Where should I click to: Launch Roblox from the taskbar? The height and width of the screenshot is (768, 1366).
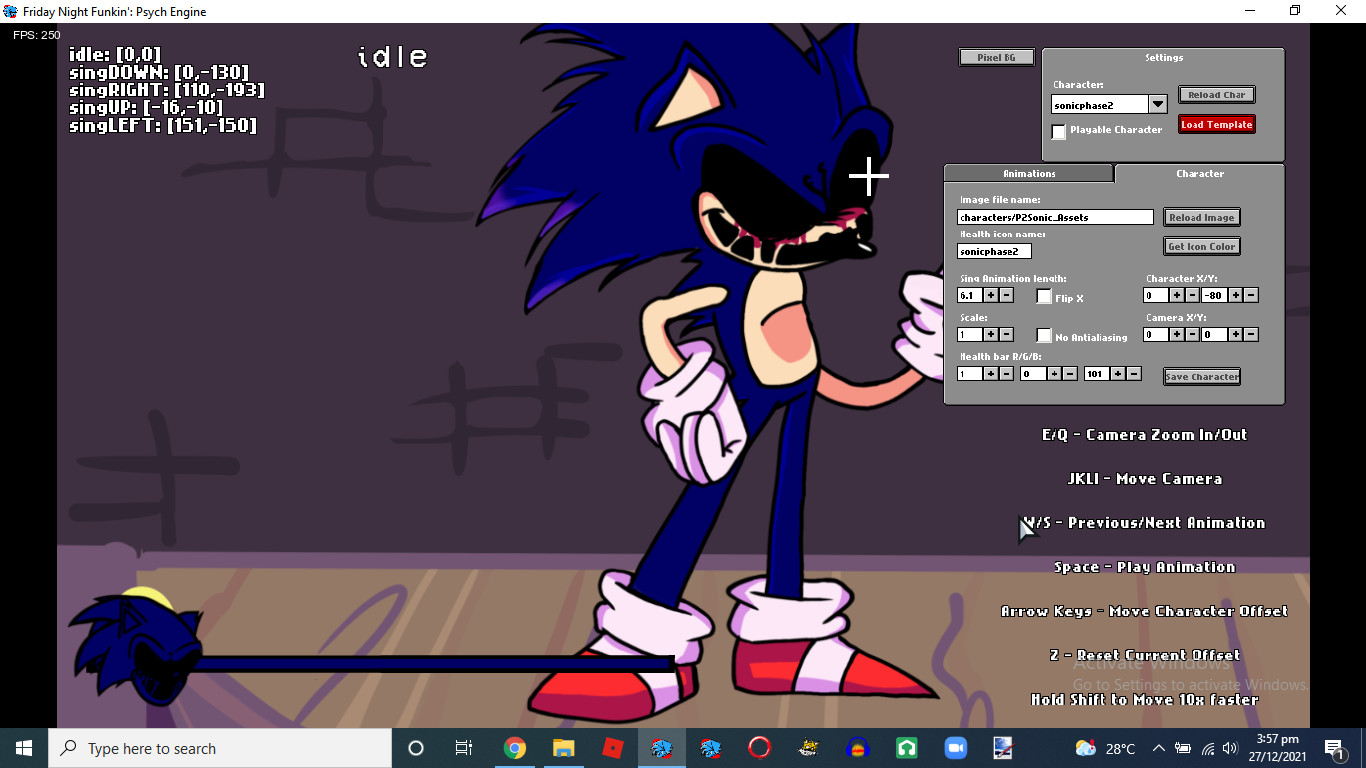pyautogui.click(x=613, y=748)
